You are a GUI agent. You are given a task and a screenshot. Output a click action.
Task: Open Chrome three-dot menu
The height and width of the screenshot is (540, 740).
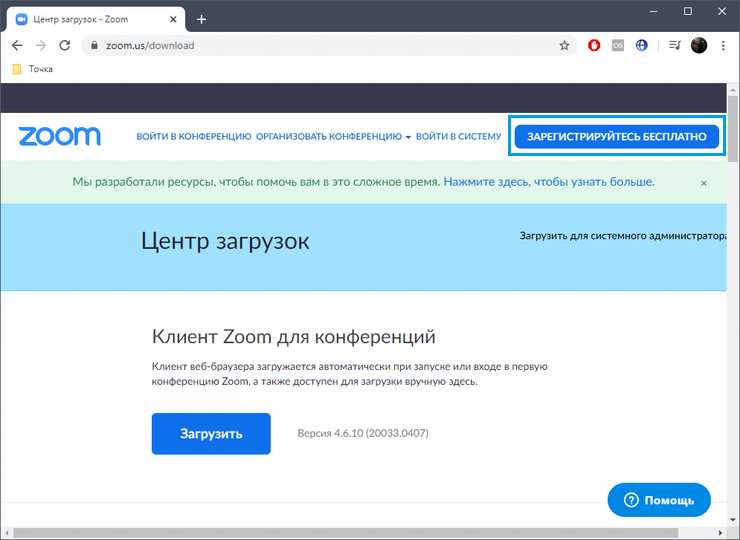point(723,45)
